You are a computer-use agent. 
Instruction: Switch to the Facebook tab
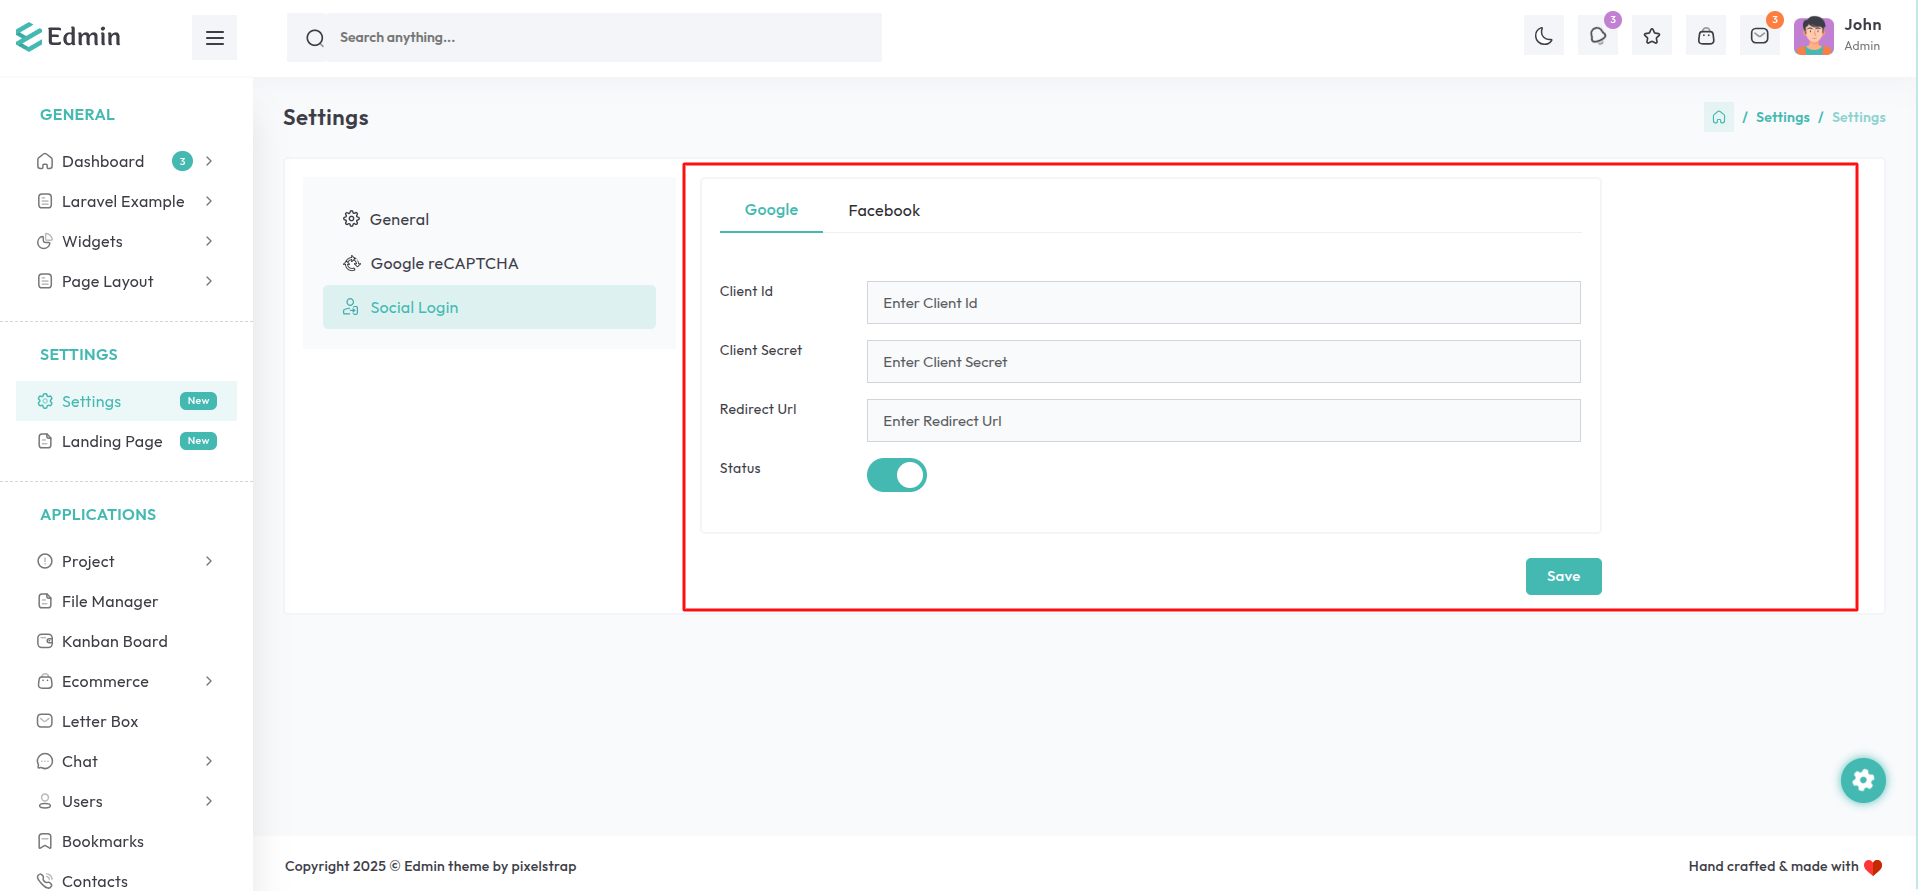coord(883,210)
